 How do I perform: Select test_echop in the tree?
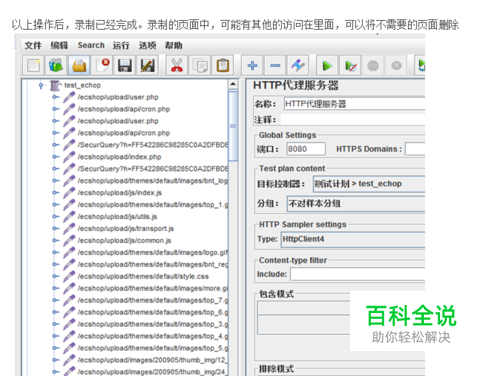click(x=82, y=85)
